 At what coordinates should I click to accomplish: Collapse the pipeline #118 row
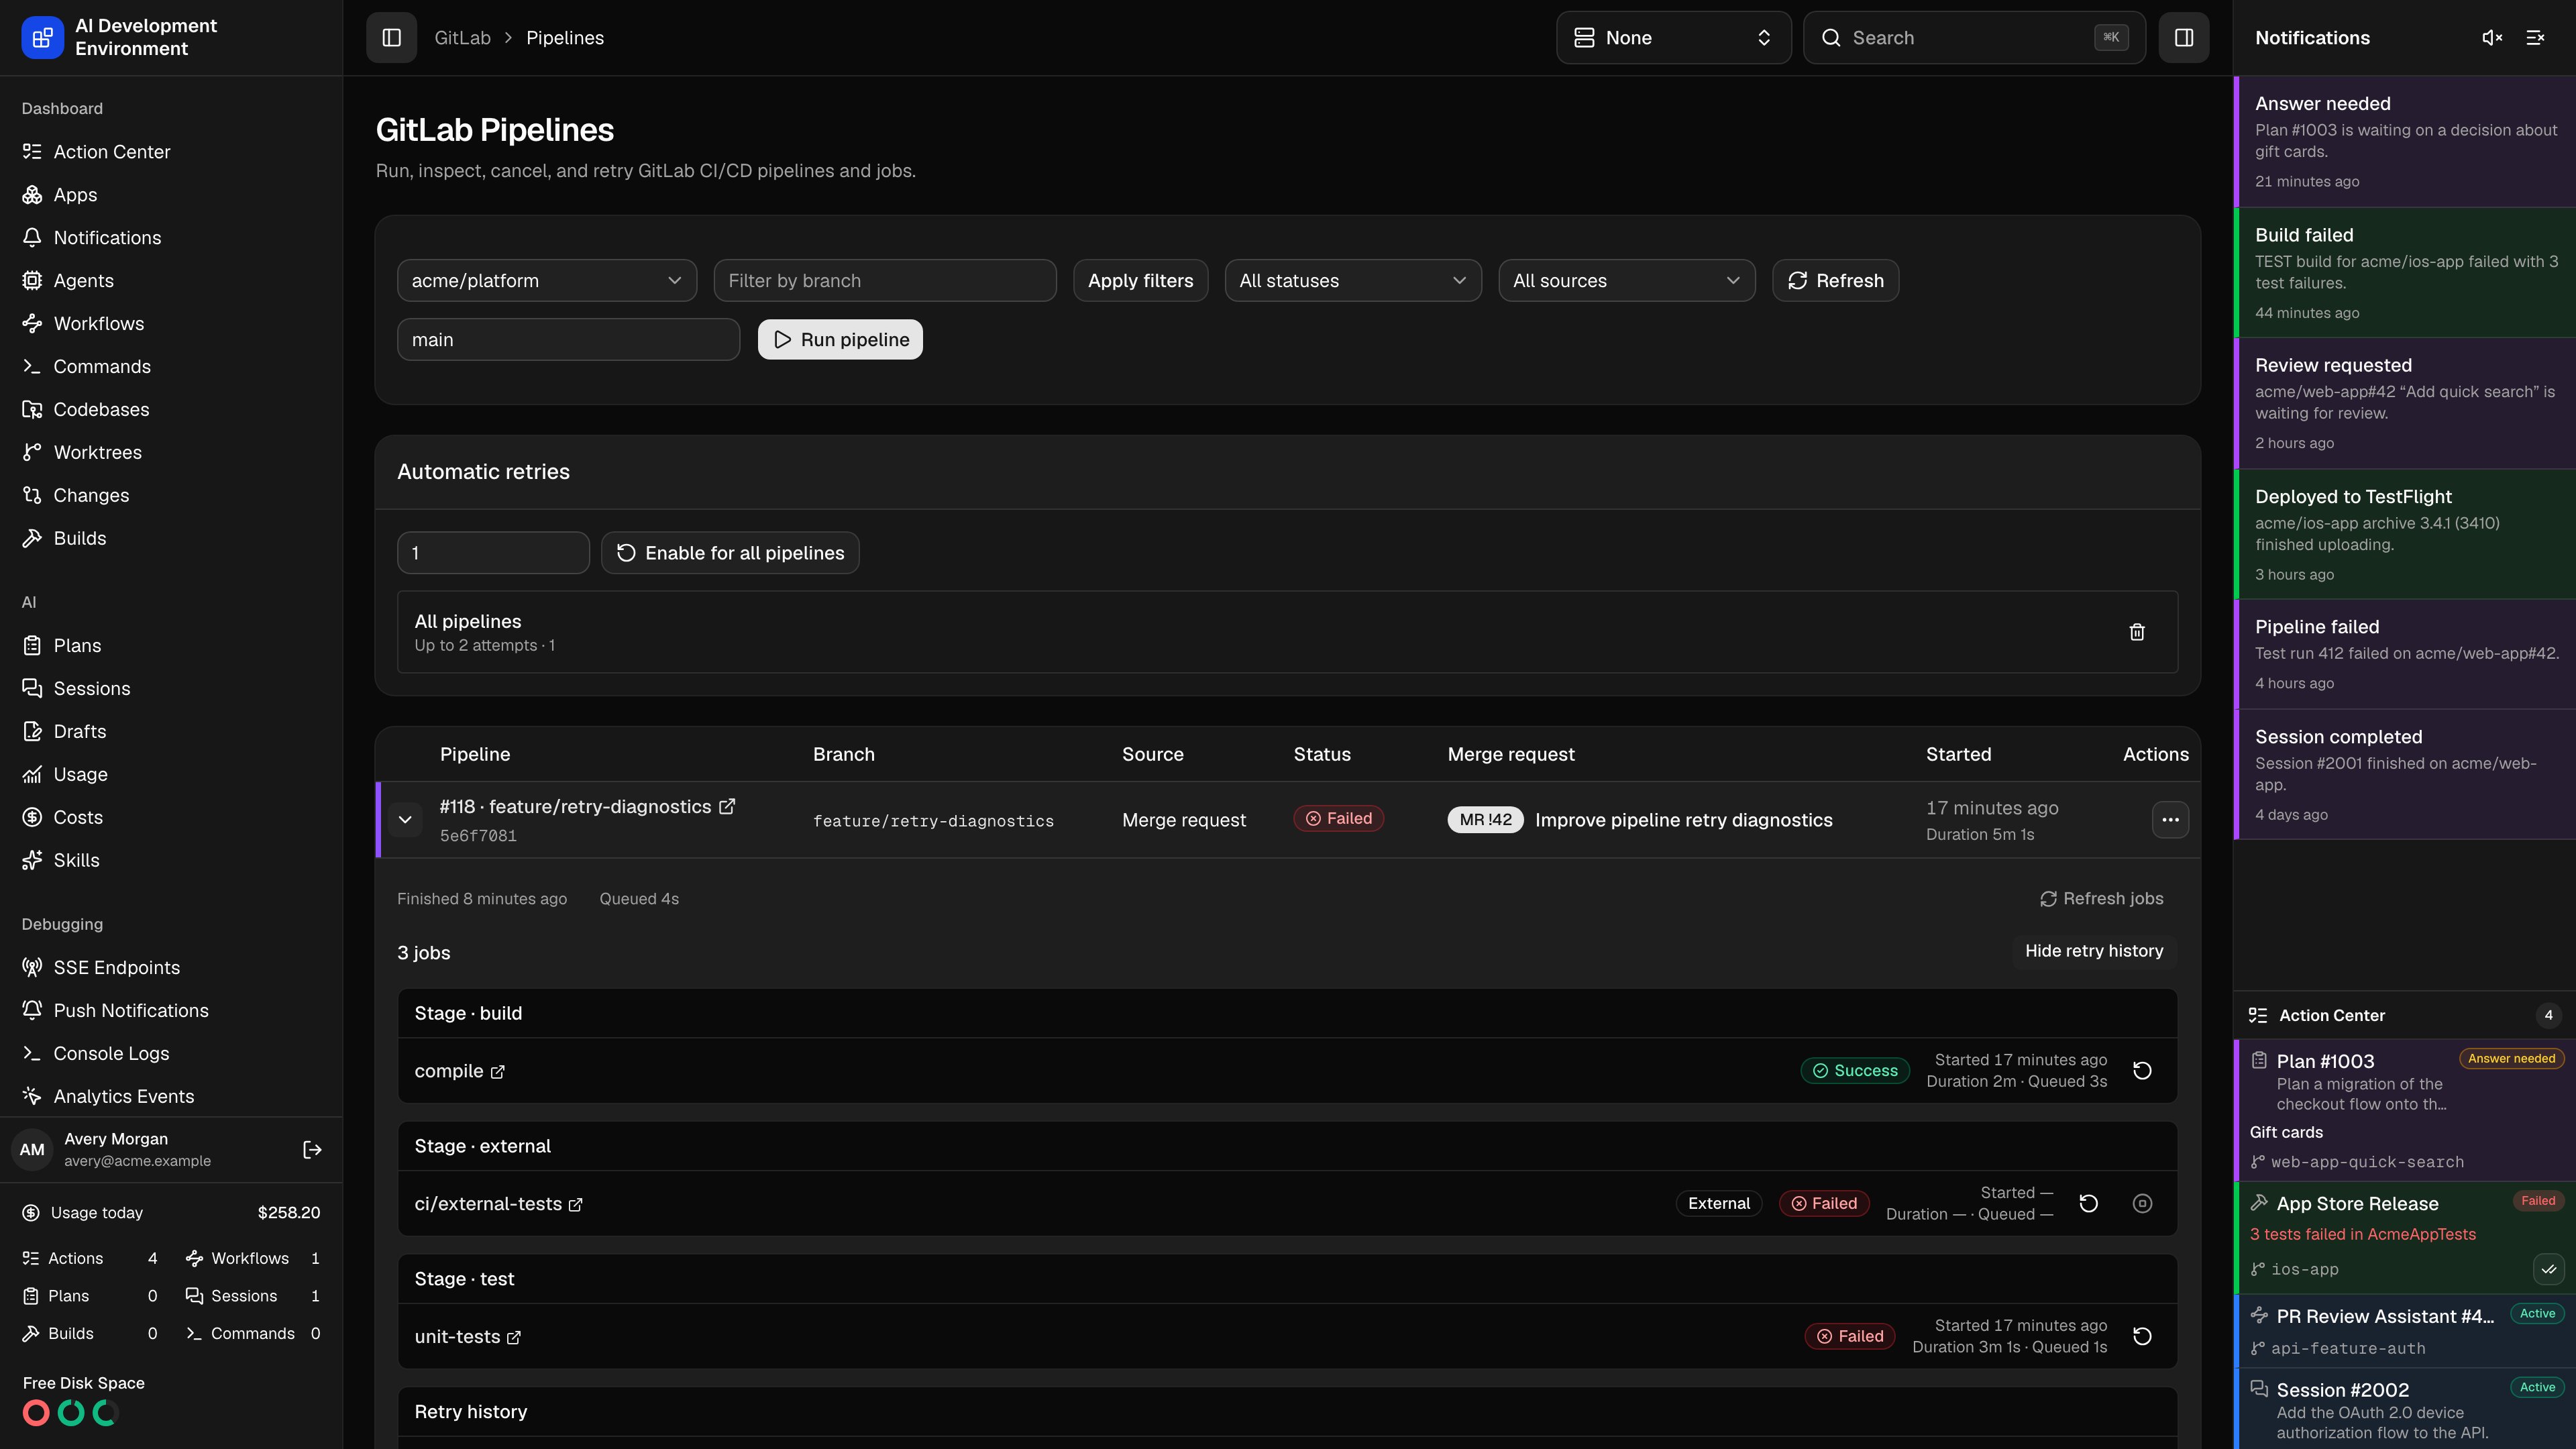[405, 820]
